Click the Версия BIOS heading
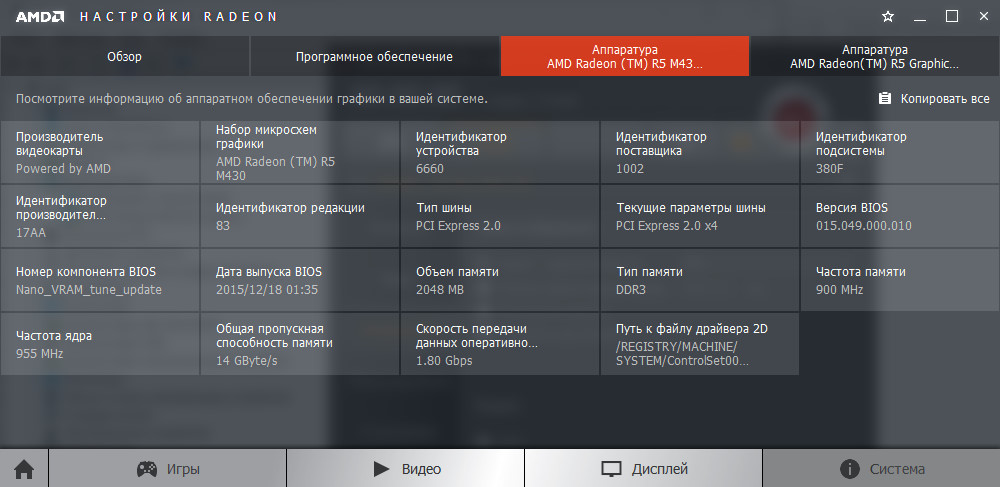Screen dimensions: 1000x487 851,208
